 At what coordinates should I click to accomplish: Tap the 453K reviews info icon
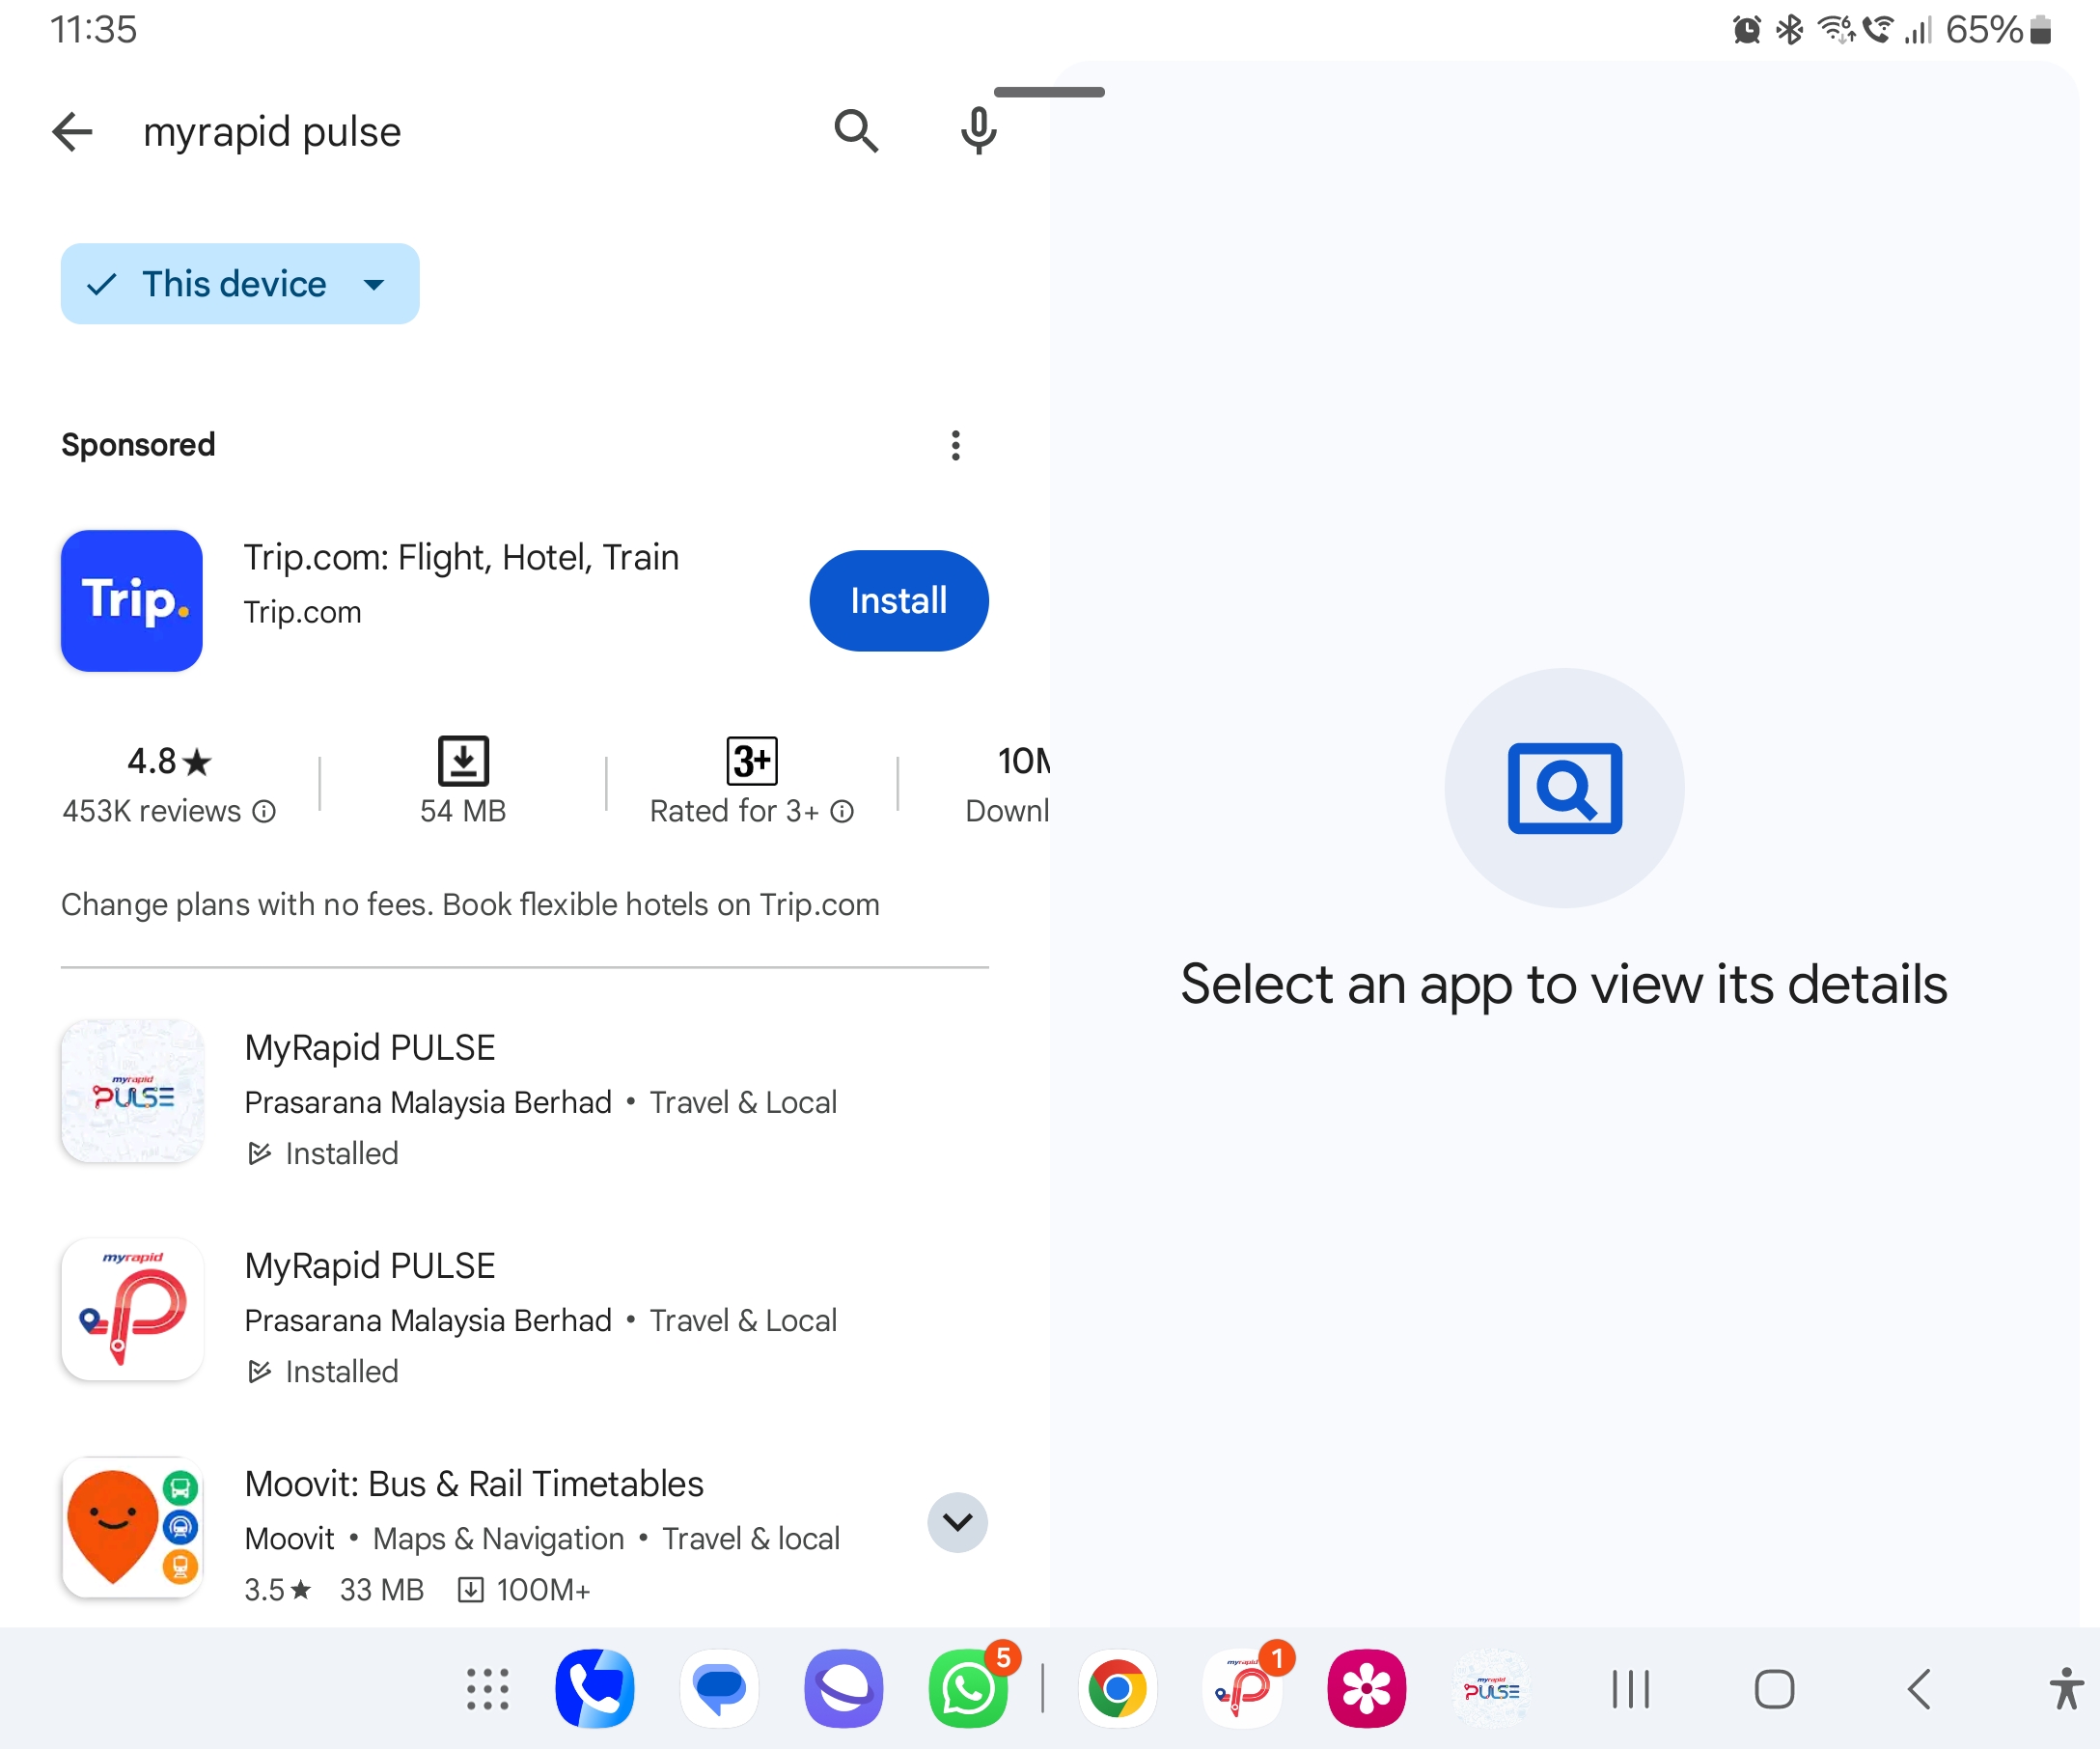click(264, 811)
